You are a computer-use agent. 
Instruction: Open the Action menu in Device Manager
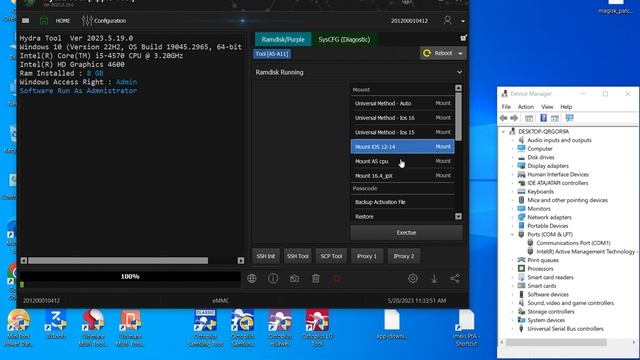526,107
